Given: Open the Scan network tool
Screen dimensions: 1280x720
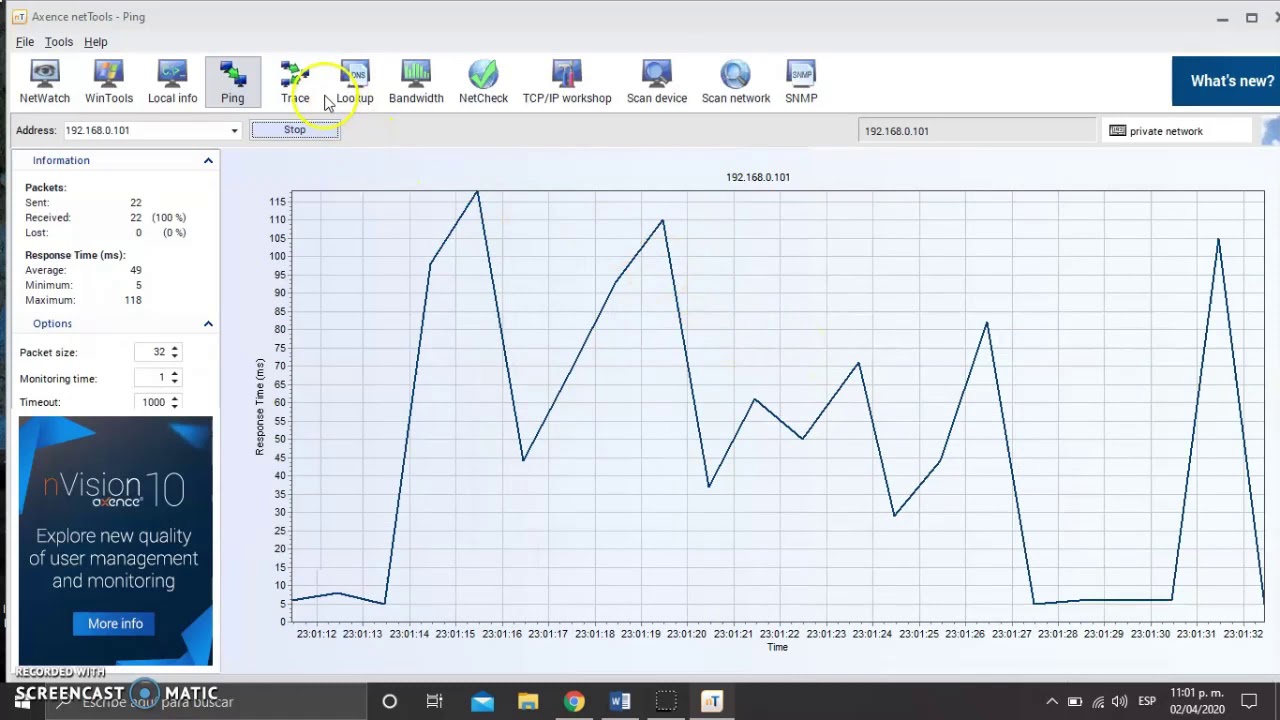Looking at the screenshot, I should [736, 82].
